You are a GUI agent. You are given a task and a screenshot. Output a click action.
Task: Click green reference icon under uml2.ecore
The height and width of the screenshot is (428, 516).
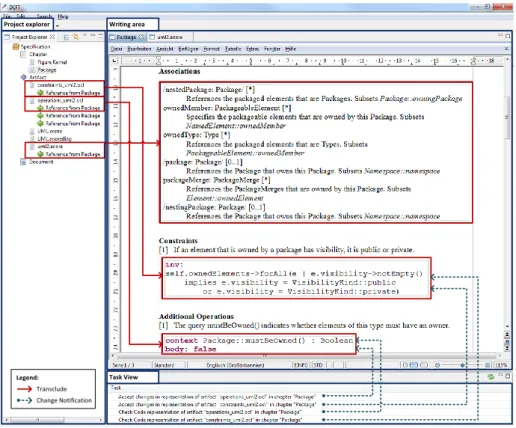point(40,154)
